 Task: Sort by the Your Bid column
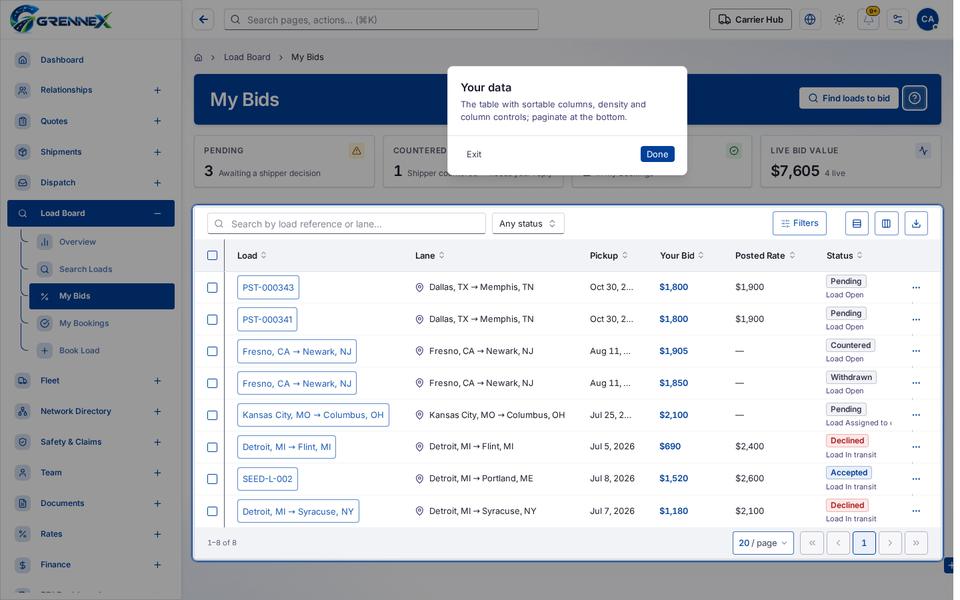(681, 255)
